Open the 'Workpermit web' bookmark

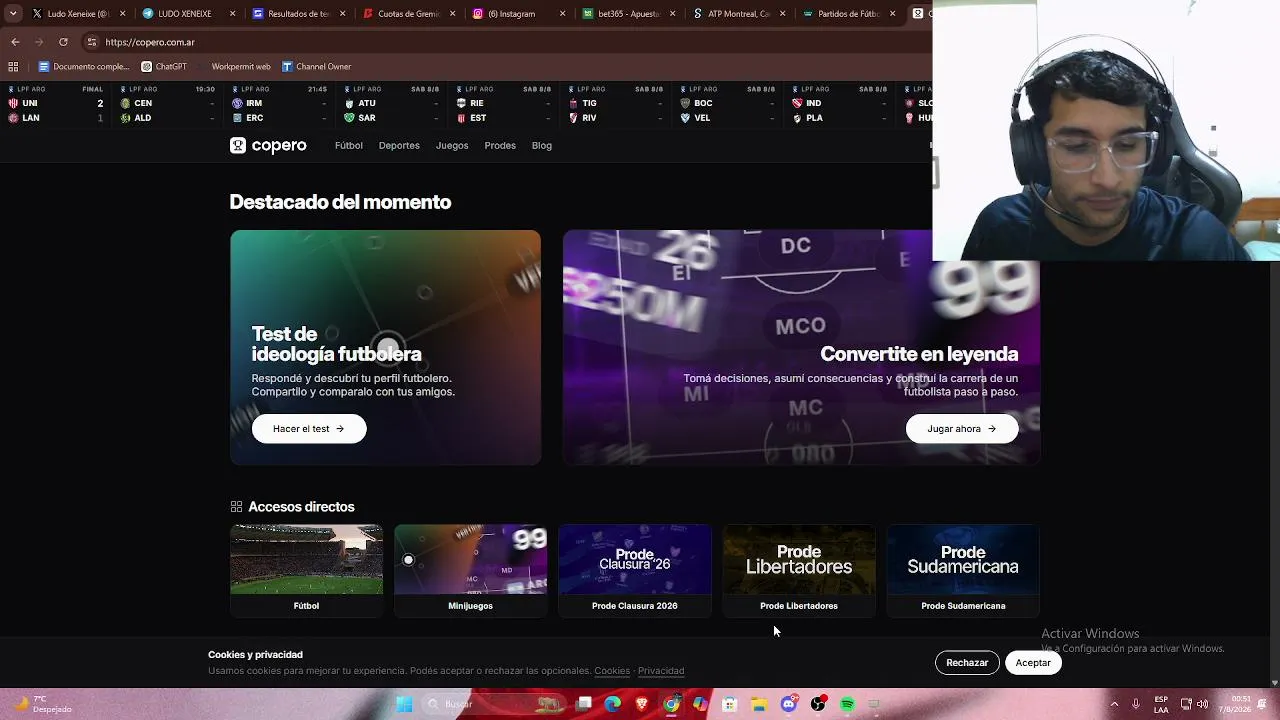click(x=234, y=67)
